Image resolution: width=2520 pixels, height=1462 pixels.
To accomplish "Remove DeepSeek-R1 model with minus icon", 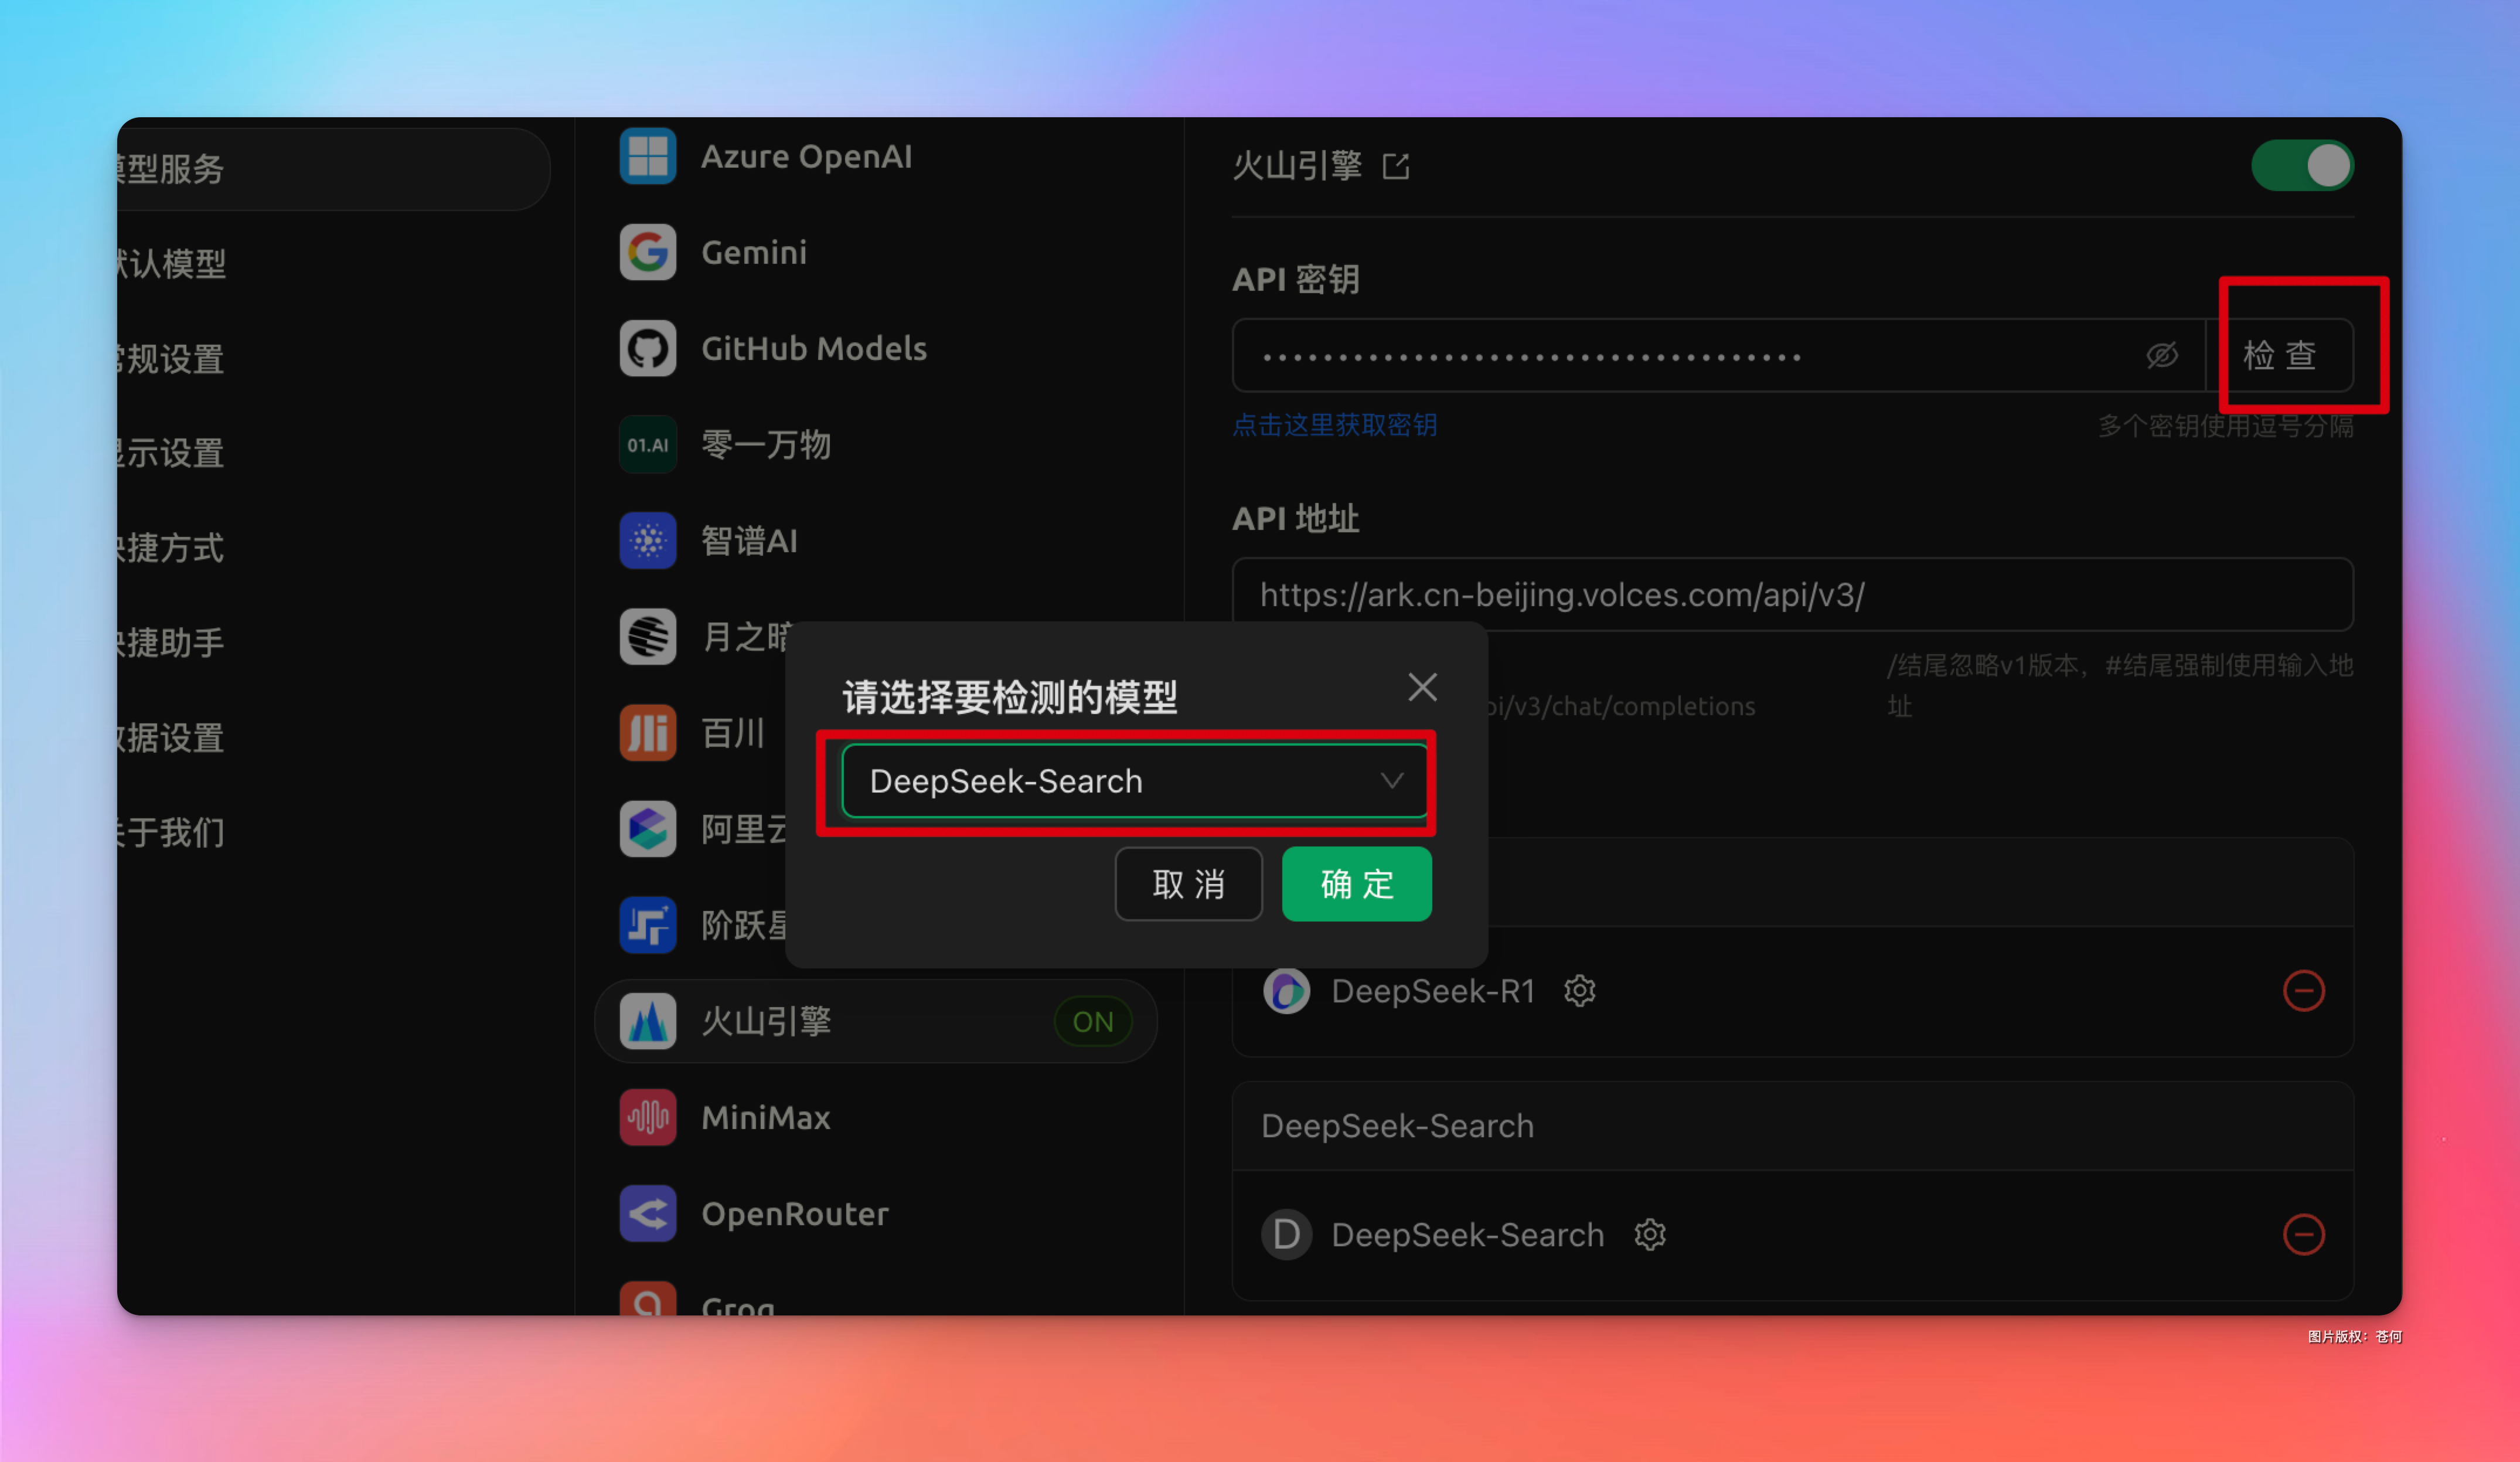I will 2303,991.
